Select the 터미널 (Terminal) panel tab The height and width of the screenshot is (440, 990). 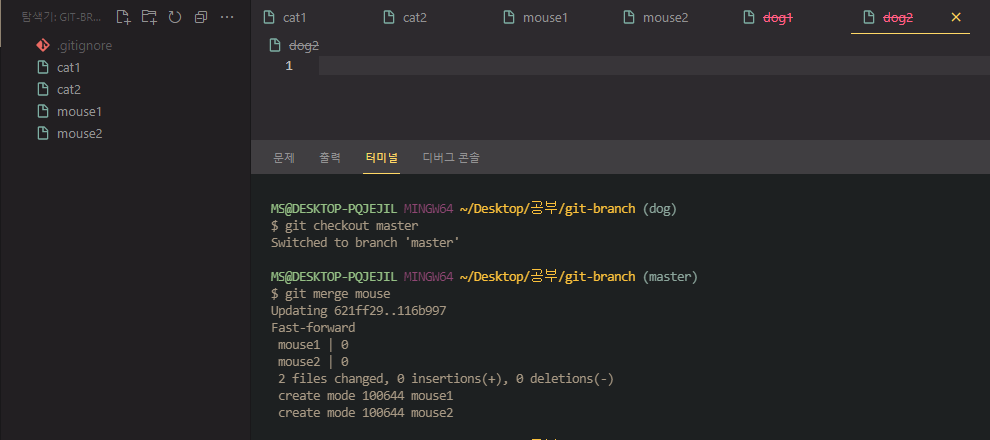[382, 157]
